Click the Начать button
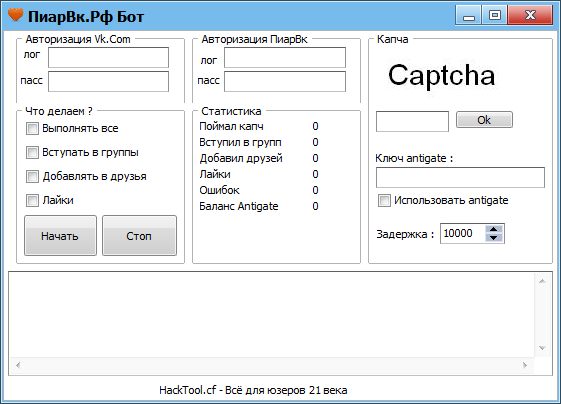The image size is (561, 404). 60,235
